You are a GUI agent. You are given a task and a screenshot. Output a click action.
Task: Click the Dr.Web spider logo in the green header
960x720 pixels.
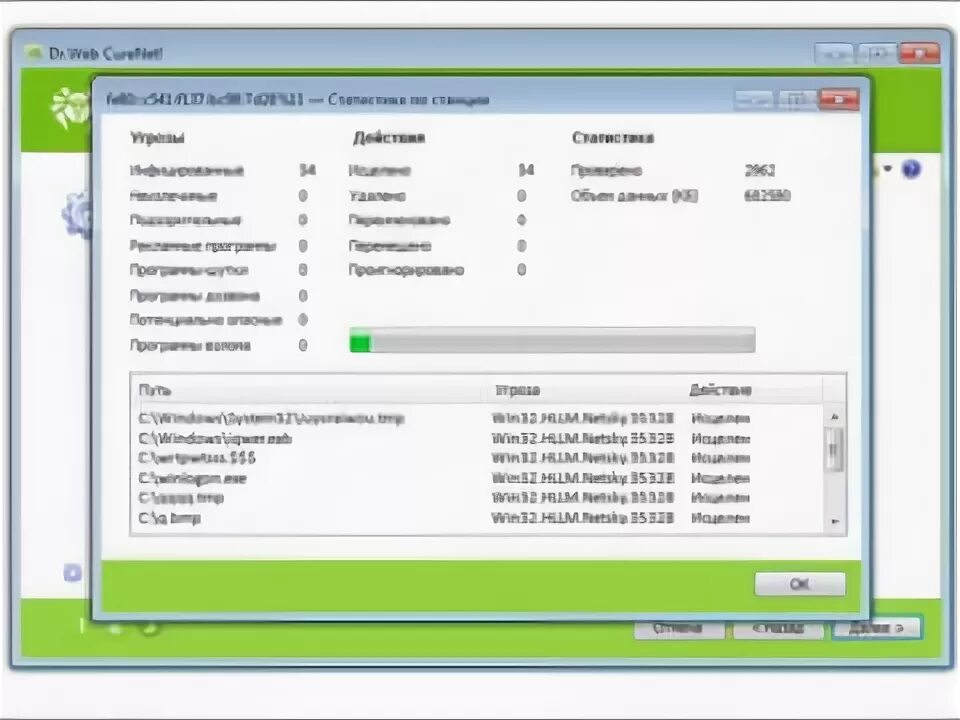point(70,108)
